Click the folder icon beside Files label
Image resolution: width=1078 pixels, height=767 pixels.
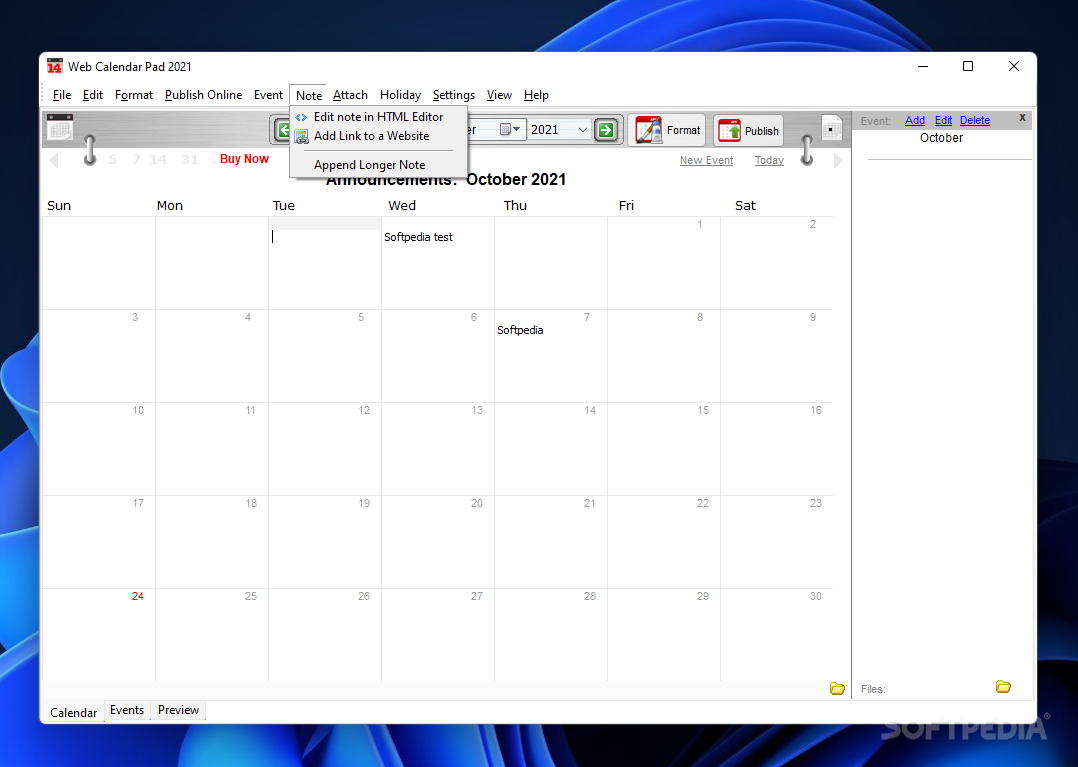pos(1003,687)
